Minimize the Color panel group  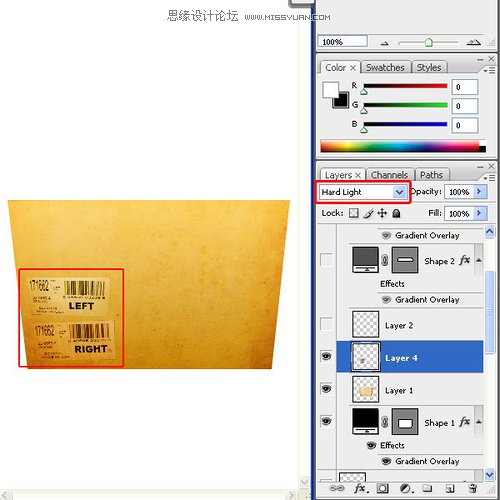coord(480,59)
